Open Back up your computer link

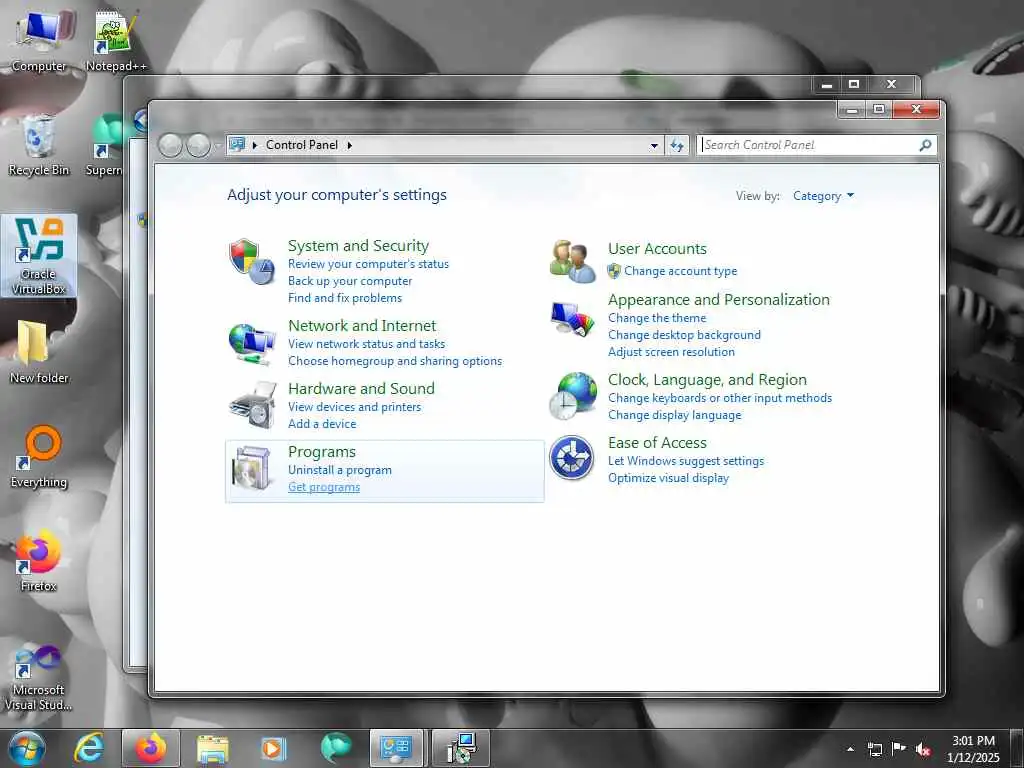350,281
